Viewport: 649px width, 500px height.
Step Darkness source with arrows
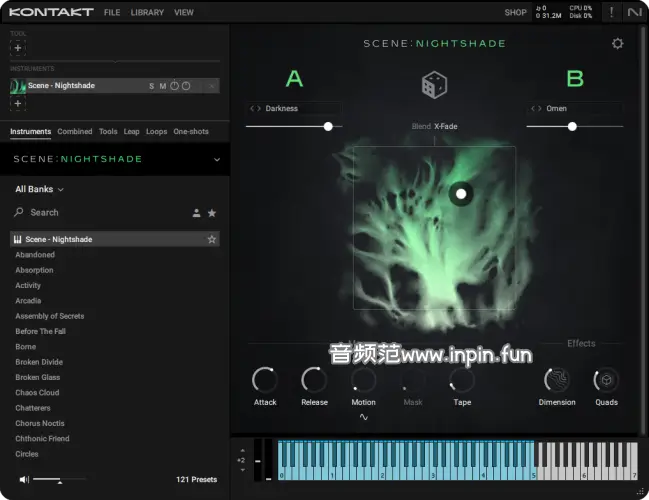pos(255,108)
